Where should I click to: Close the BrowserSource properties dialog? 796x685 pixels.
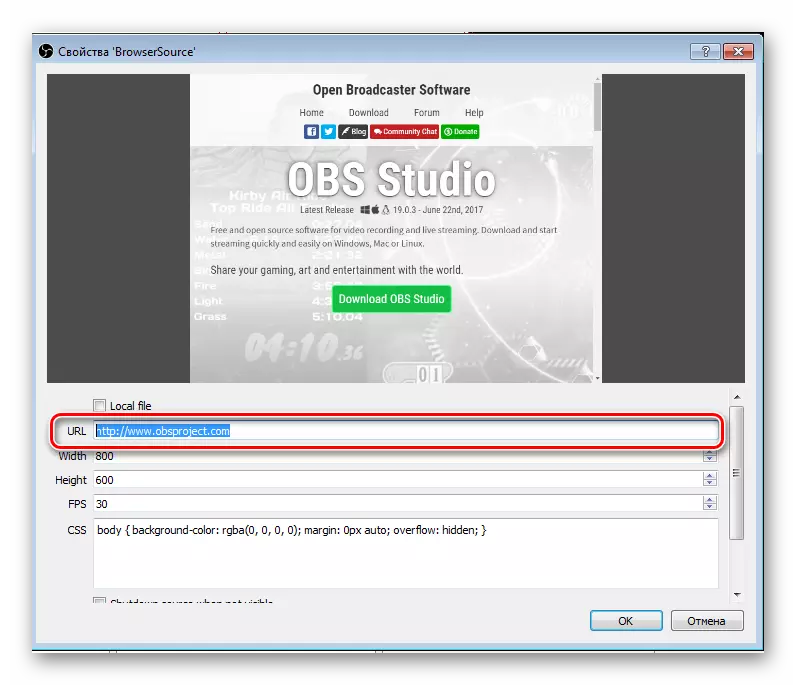[738, 51]
